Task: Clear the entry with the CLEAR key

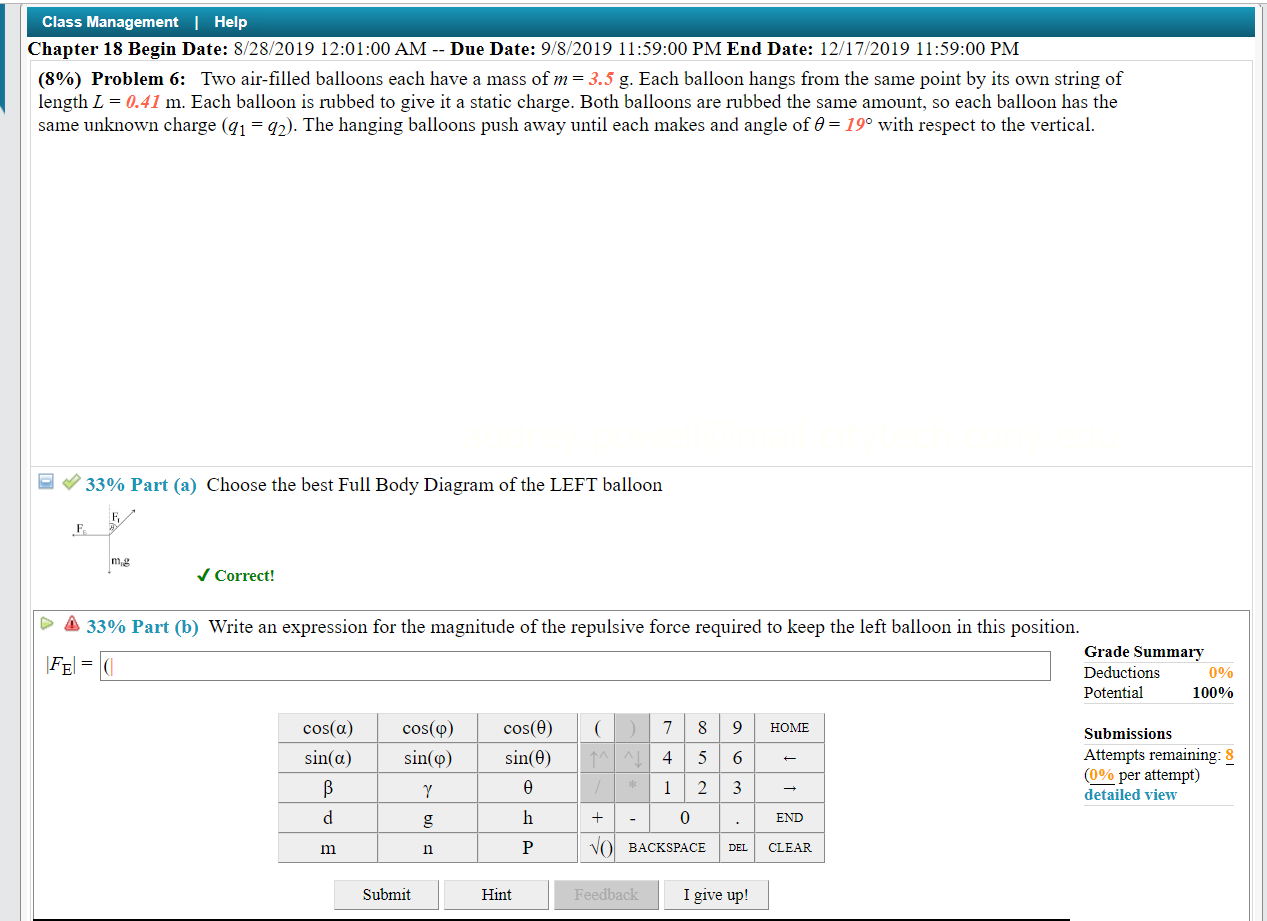Action: (789, 847)
